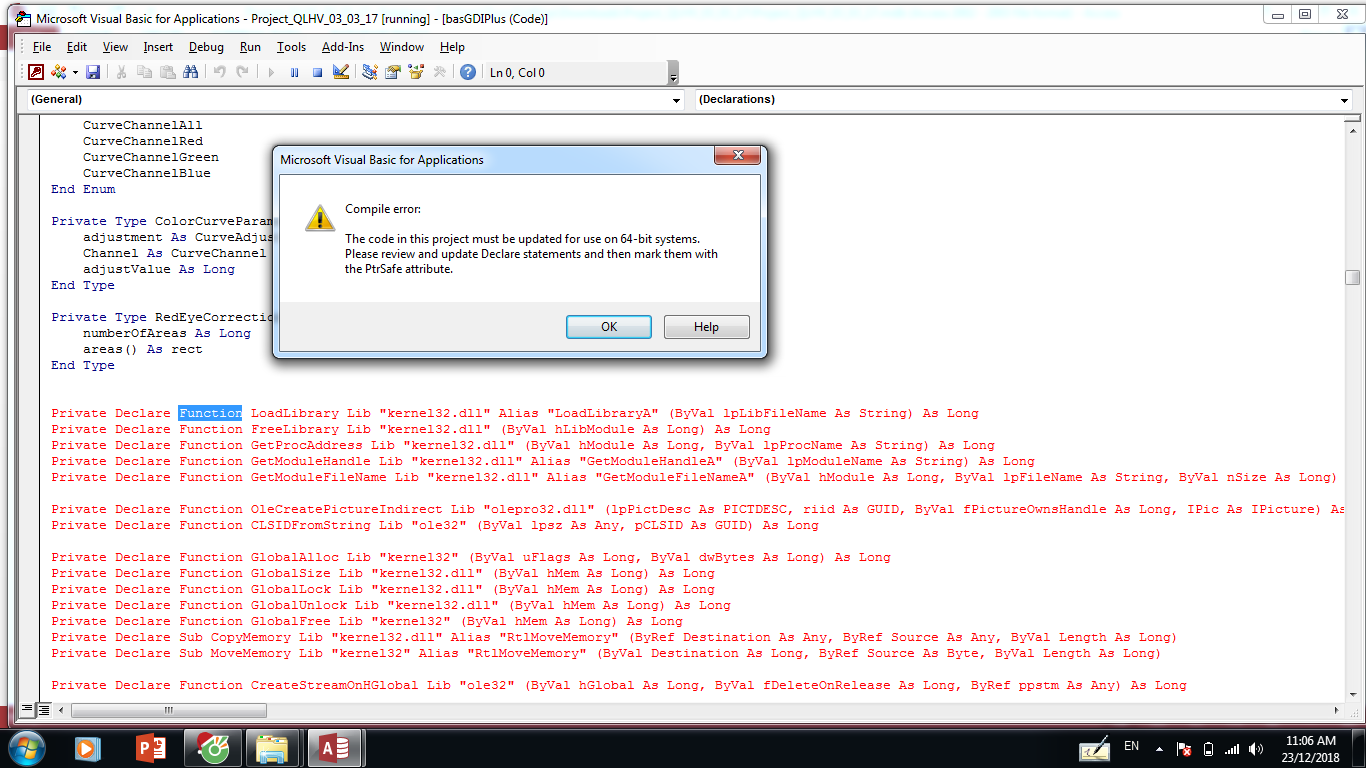Click the horizontal scrollbar thumb in code window
Image resolution: width=1366 pixels, height=768 pixels.
click(x=168, y=710)
